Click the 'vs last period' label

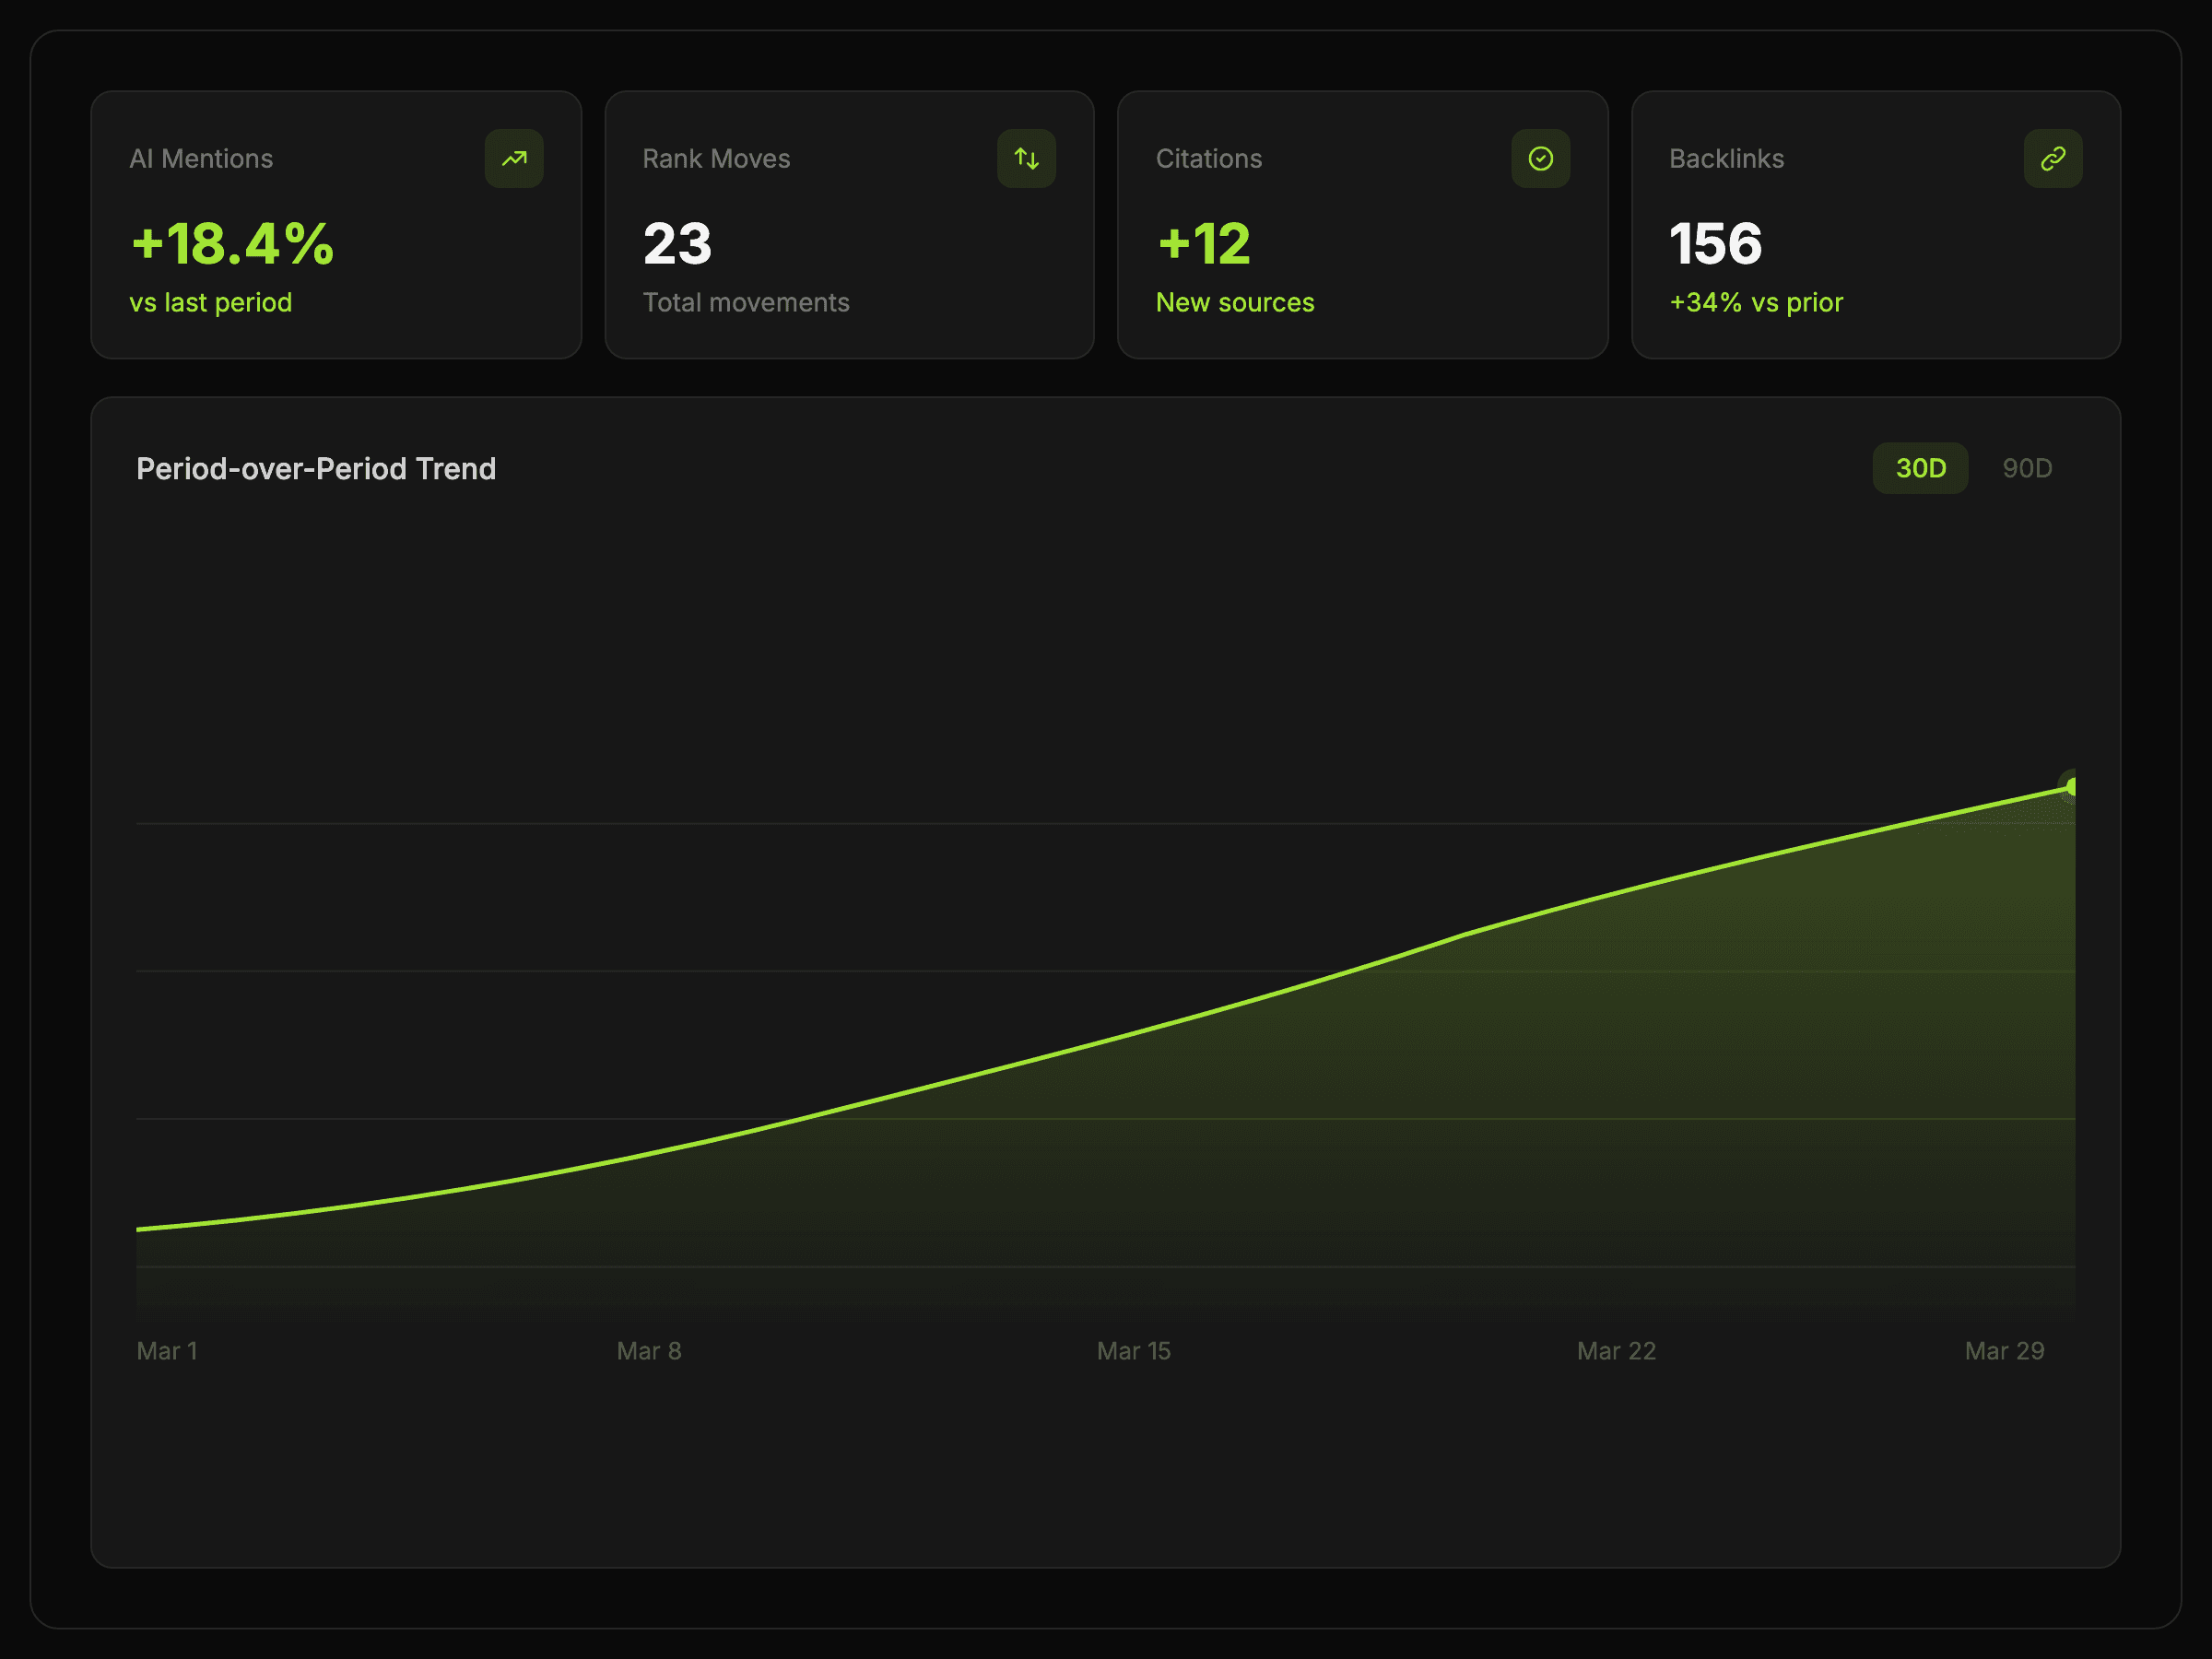(x=210, y=302)
